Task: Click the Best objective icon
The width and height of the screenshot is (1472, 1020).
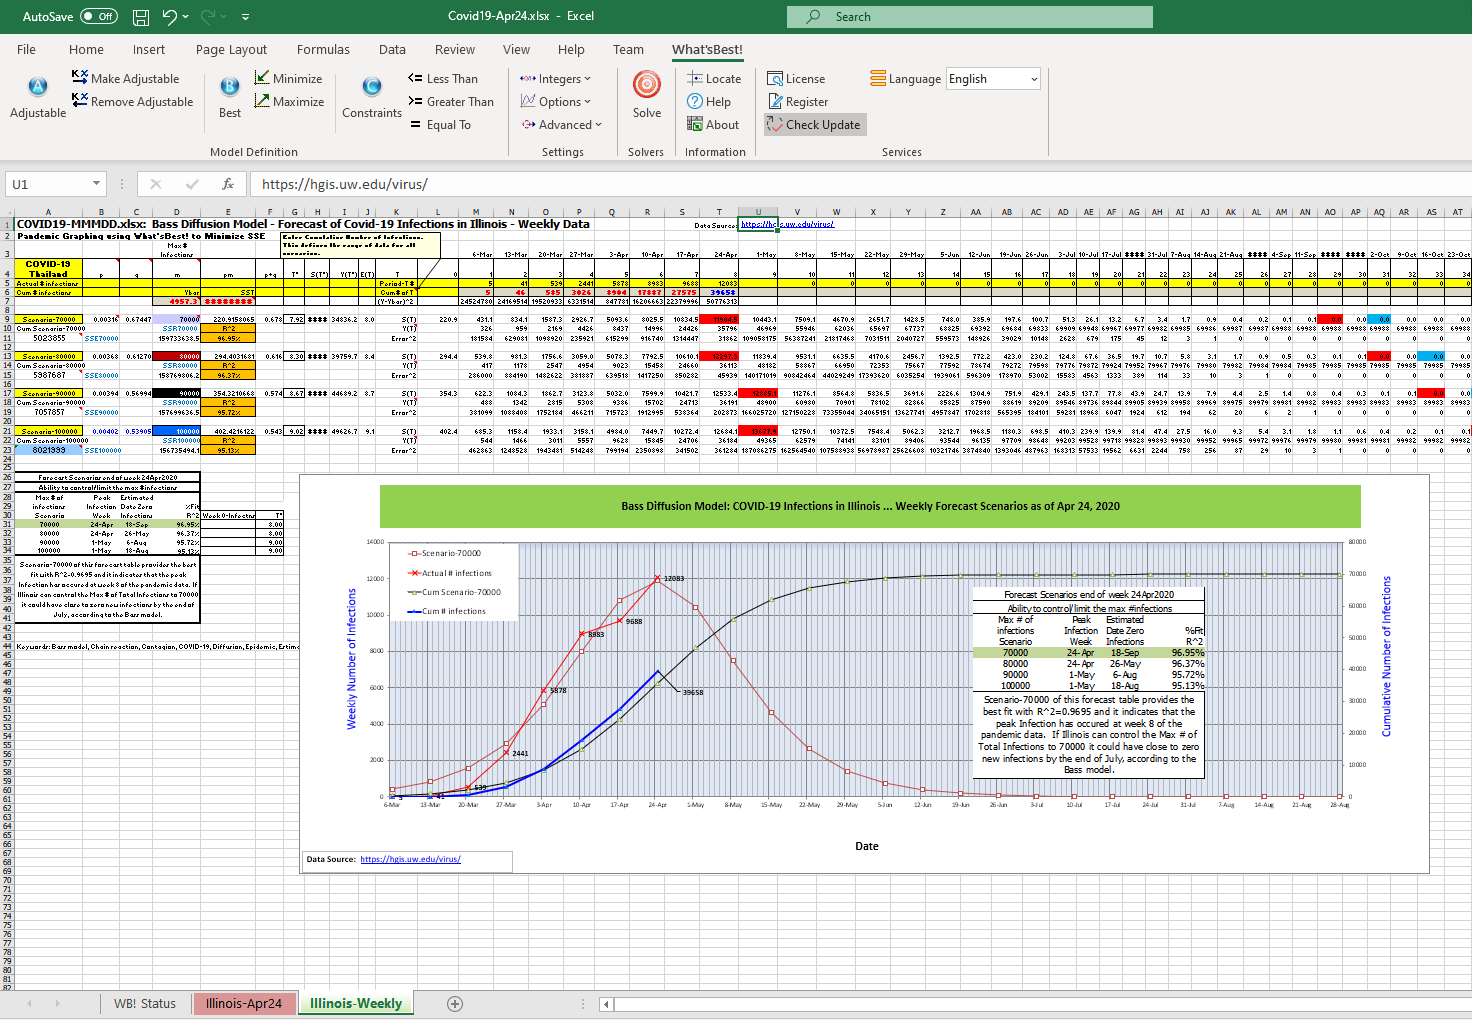Action: (229, 88)
